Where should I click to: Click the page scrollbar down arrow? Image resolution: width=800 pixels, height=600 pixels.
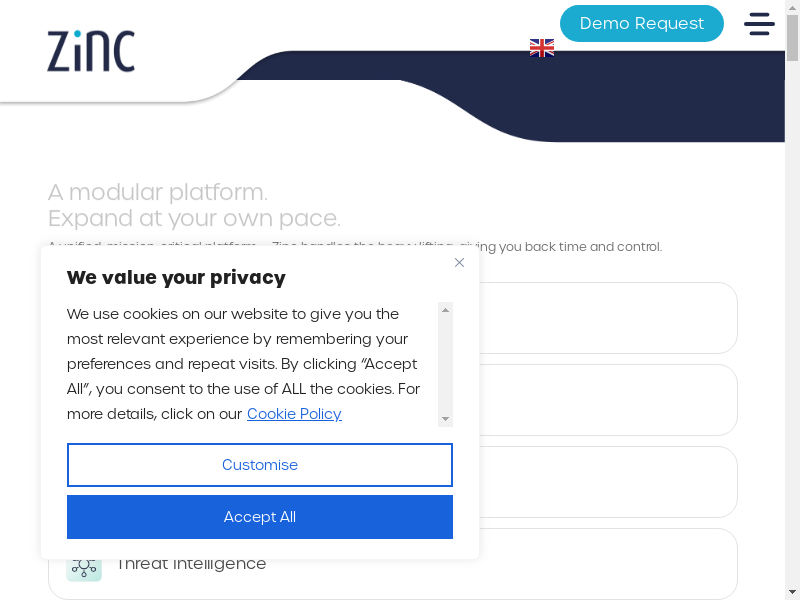(792, 592)
